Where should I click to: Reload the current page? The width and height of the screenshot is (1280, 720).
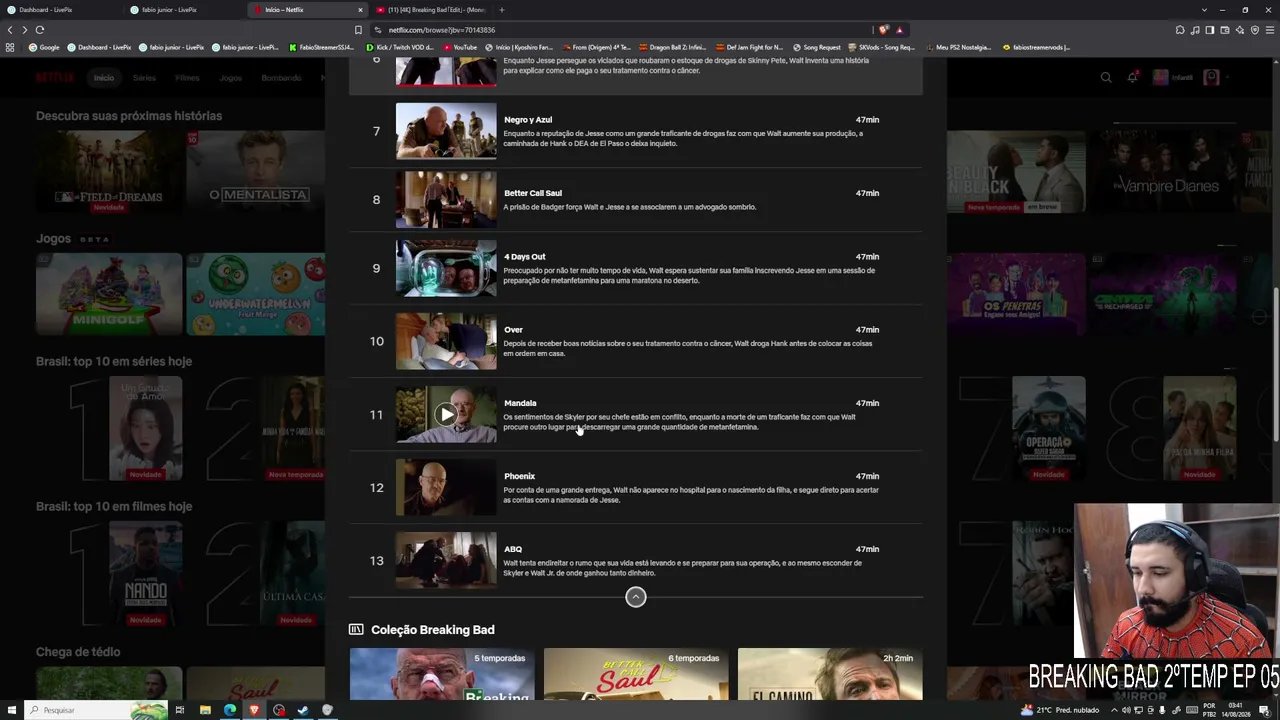(x=40, y=30)
